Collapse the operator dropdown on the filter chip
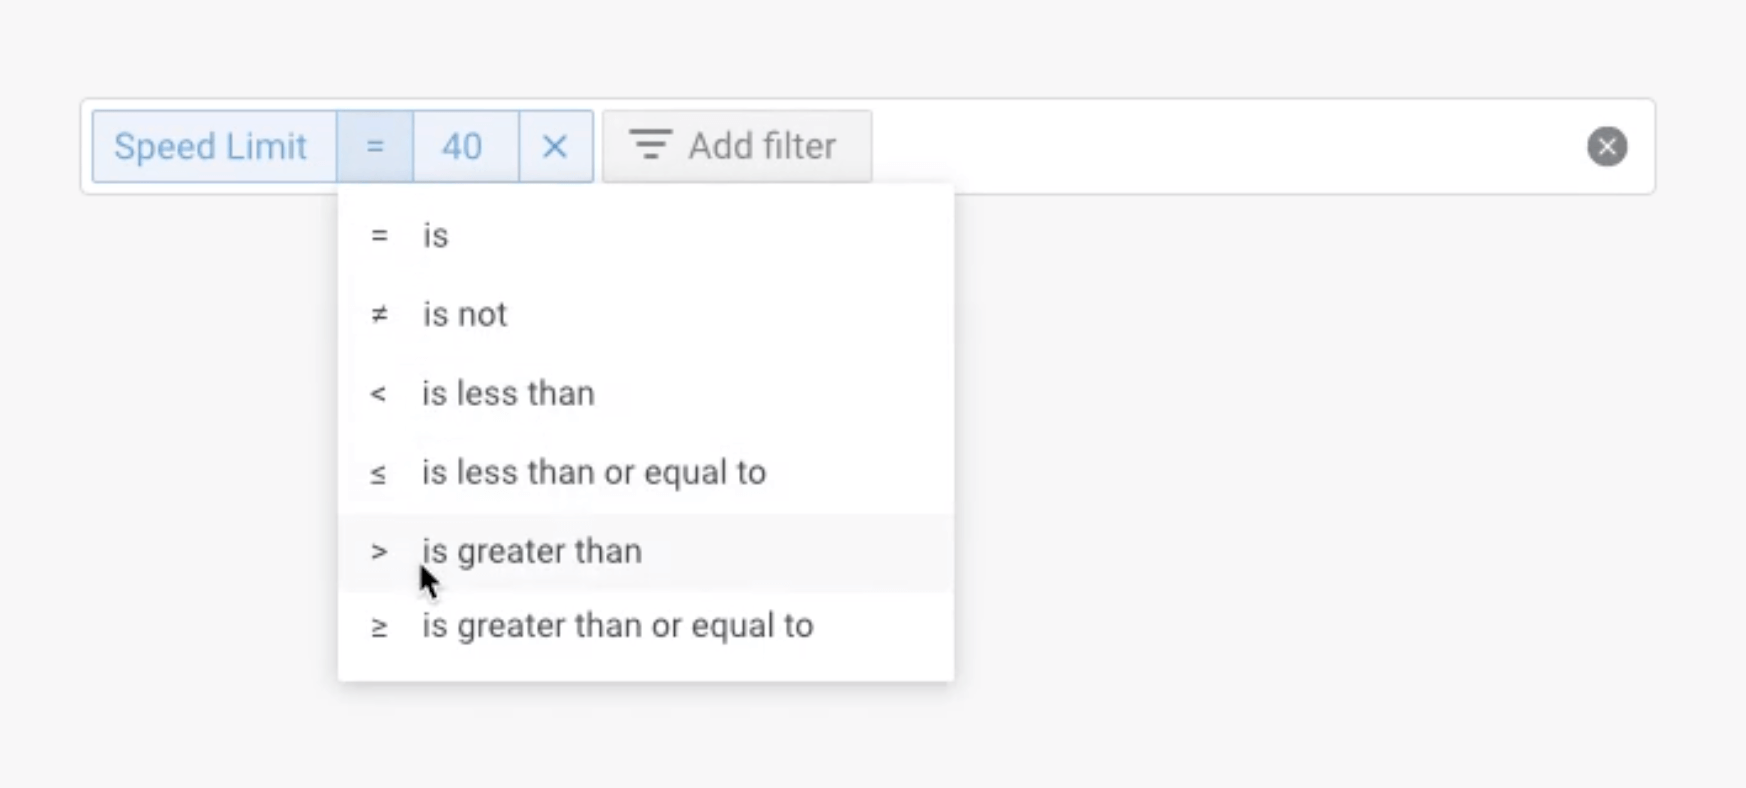1746x788 pixels. pos(375,147)
